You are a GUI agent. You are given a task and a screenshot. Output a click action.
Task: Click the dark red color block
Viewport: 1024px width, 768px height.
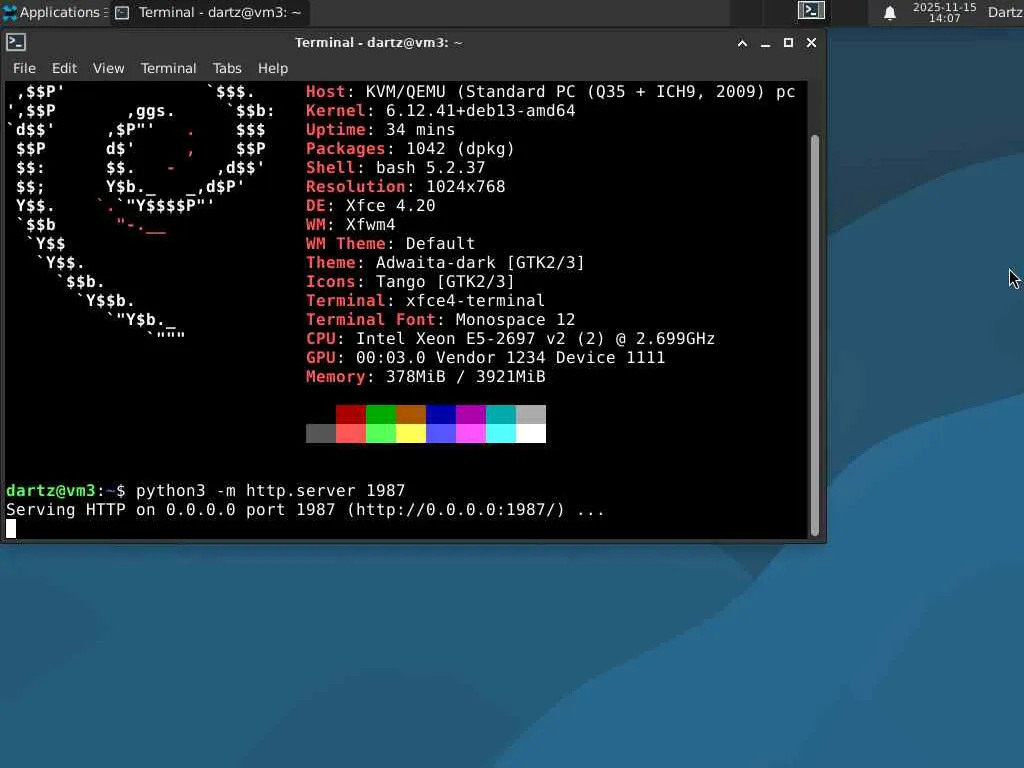click(x=351, y=414)
